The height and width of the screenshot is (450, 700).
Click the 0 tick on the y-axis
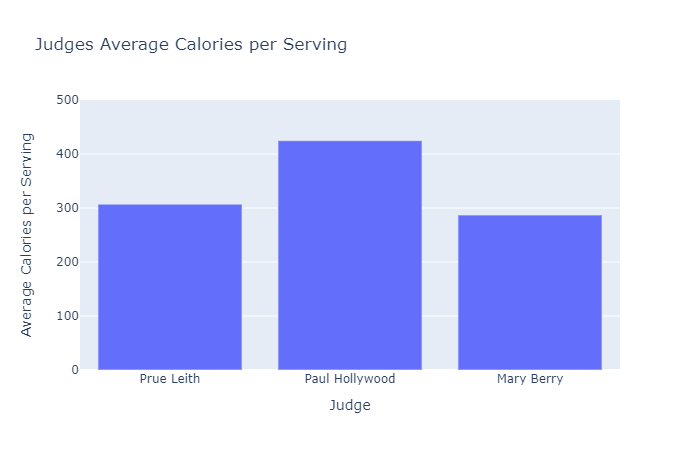(73, 370)
